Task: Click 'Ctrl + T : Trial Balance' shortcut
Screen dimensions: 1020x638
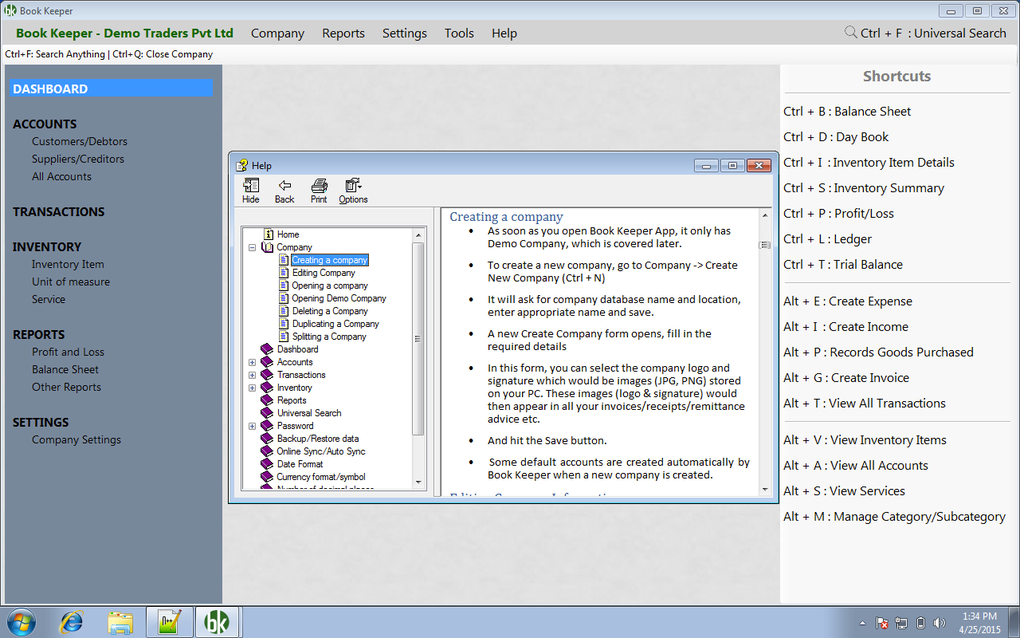Action: [x=843, y=265]
